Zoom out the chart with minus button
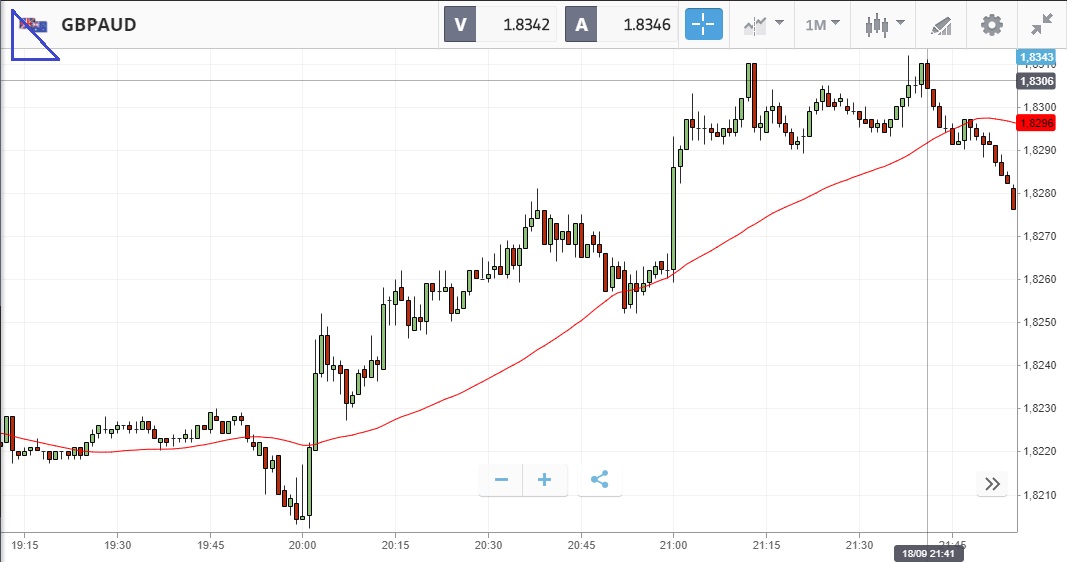The width and height of the screenshot is (1067, 562). (x=501, y=480)
